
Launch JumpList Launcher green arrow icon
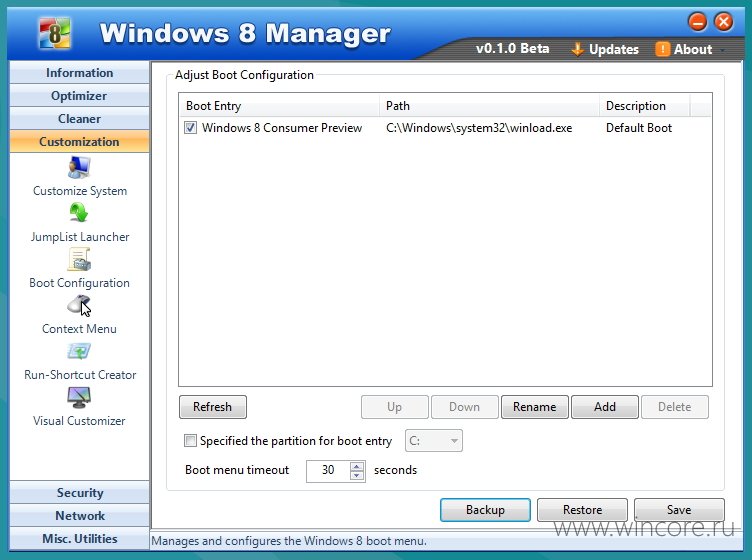point(79,212)
